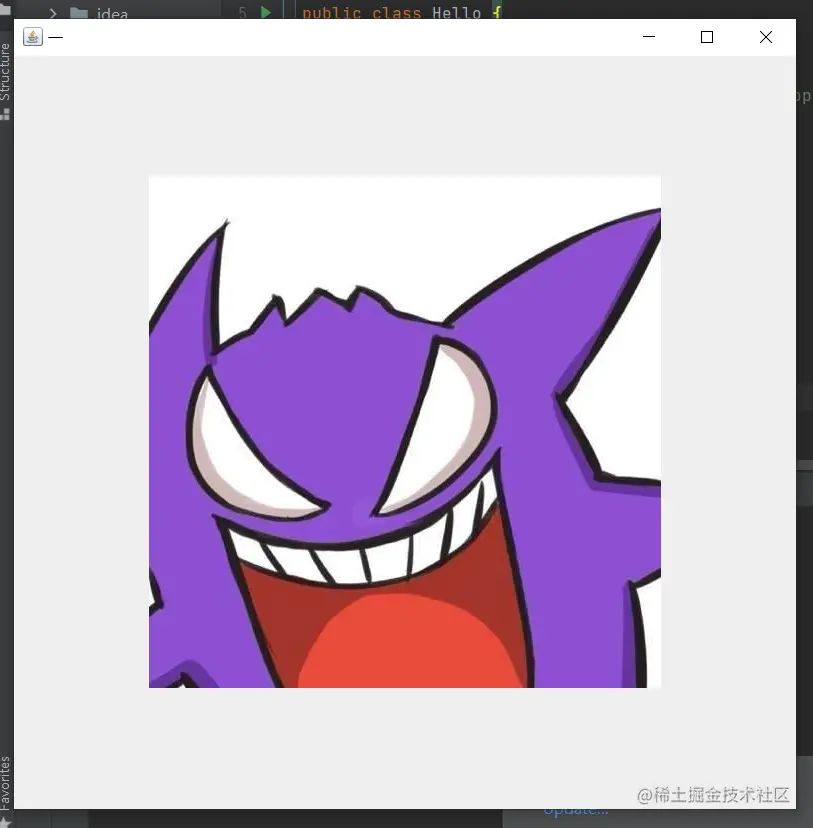Click 'public class Hello' code line in editor

point(402,13)
